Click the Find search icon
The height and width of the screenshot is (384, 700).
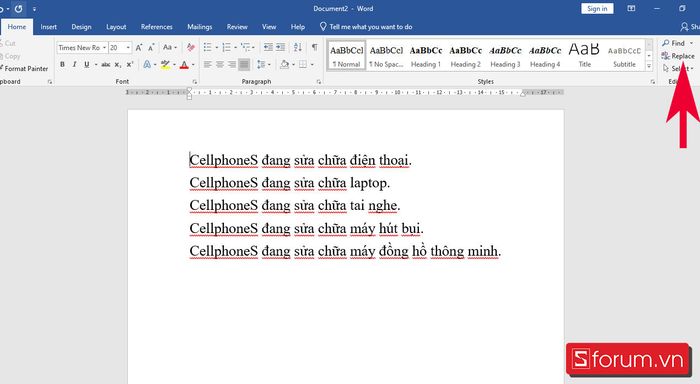[666, 43]
